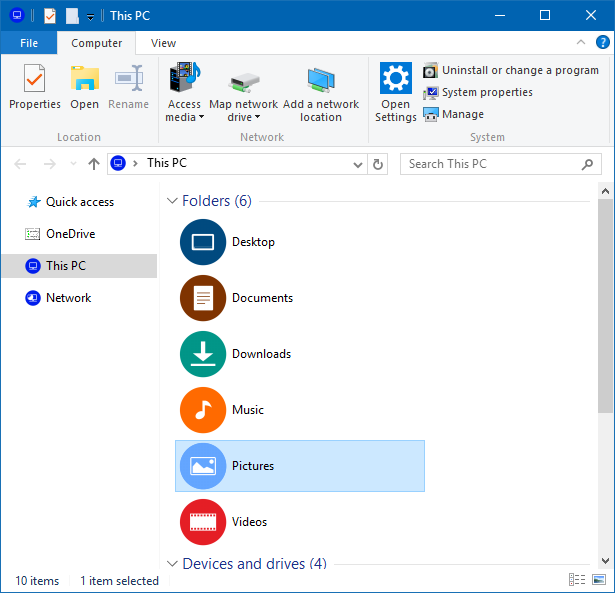Collapse Devices and drives section
Screen dimensions: 615x593
click(x=172, y=564)
